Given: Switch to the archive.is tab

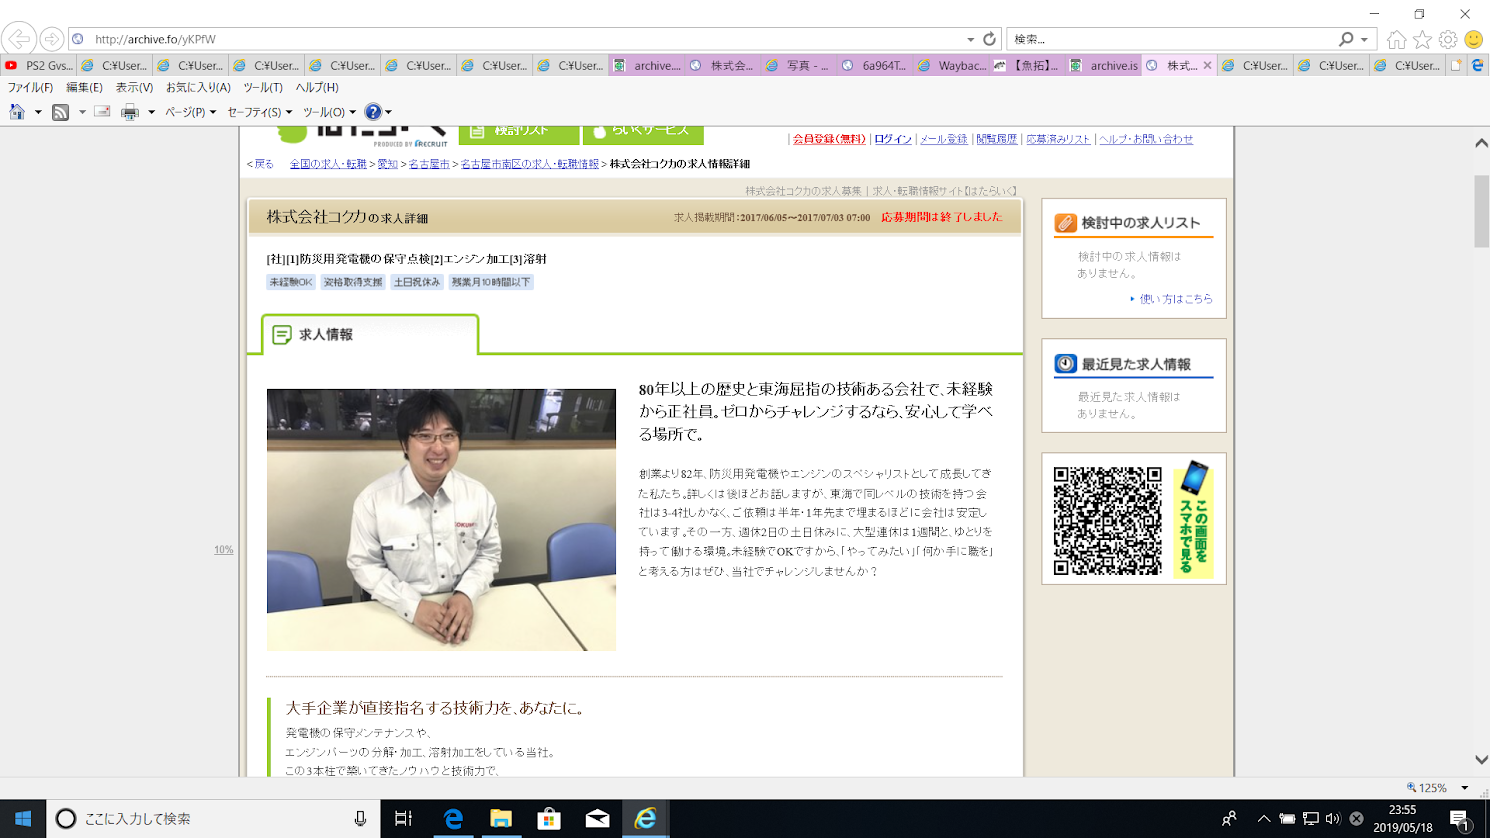Looking at the screenshot, I should click(1103, 66).
